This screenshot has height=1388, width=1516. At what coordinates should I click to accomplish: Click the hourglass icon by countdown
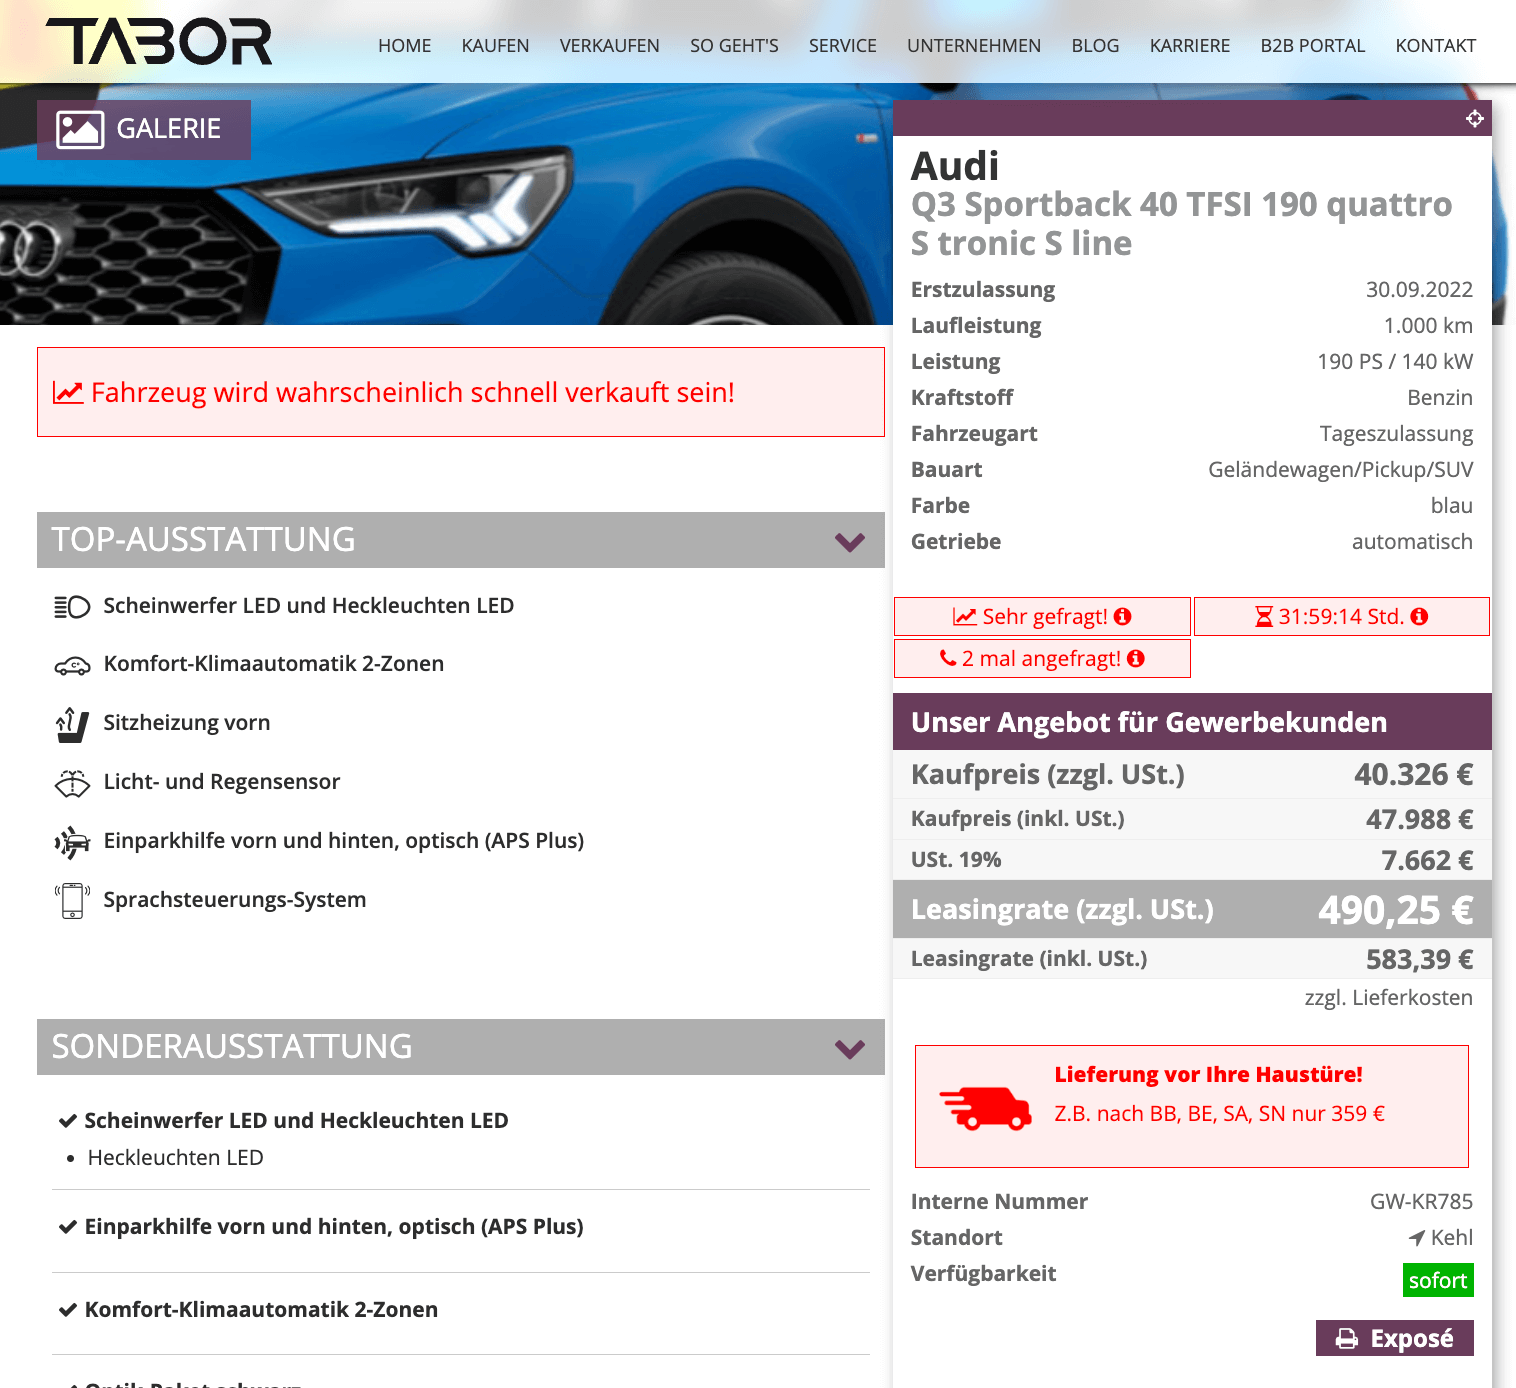coord(1264,617)
